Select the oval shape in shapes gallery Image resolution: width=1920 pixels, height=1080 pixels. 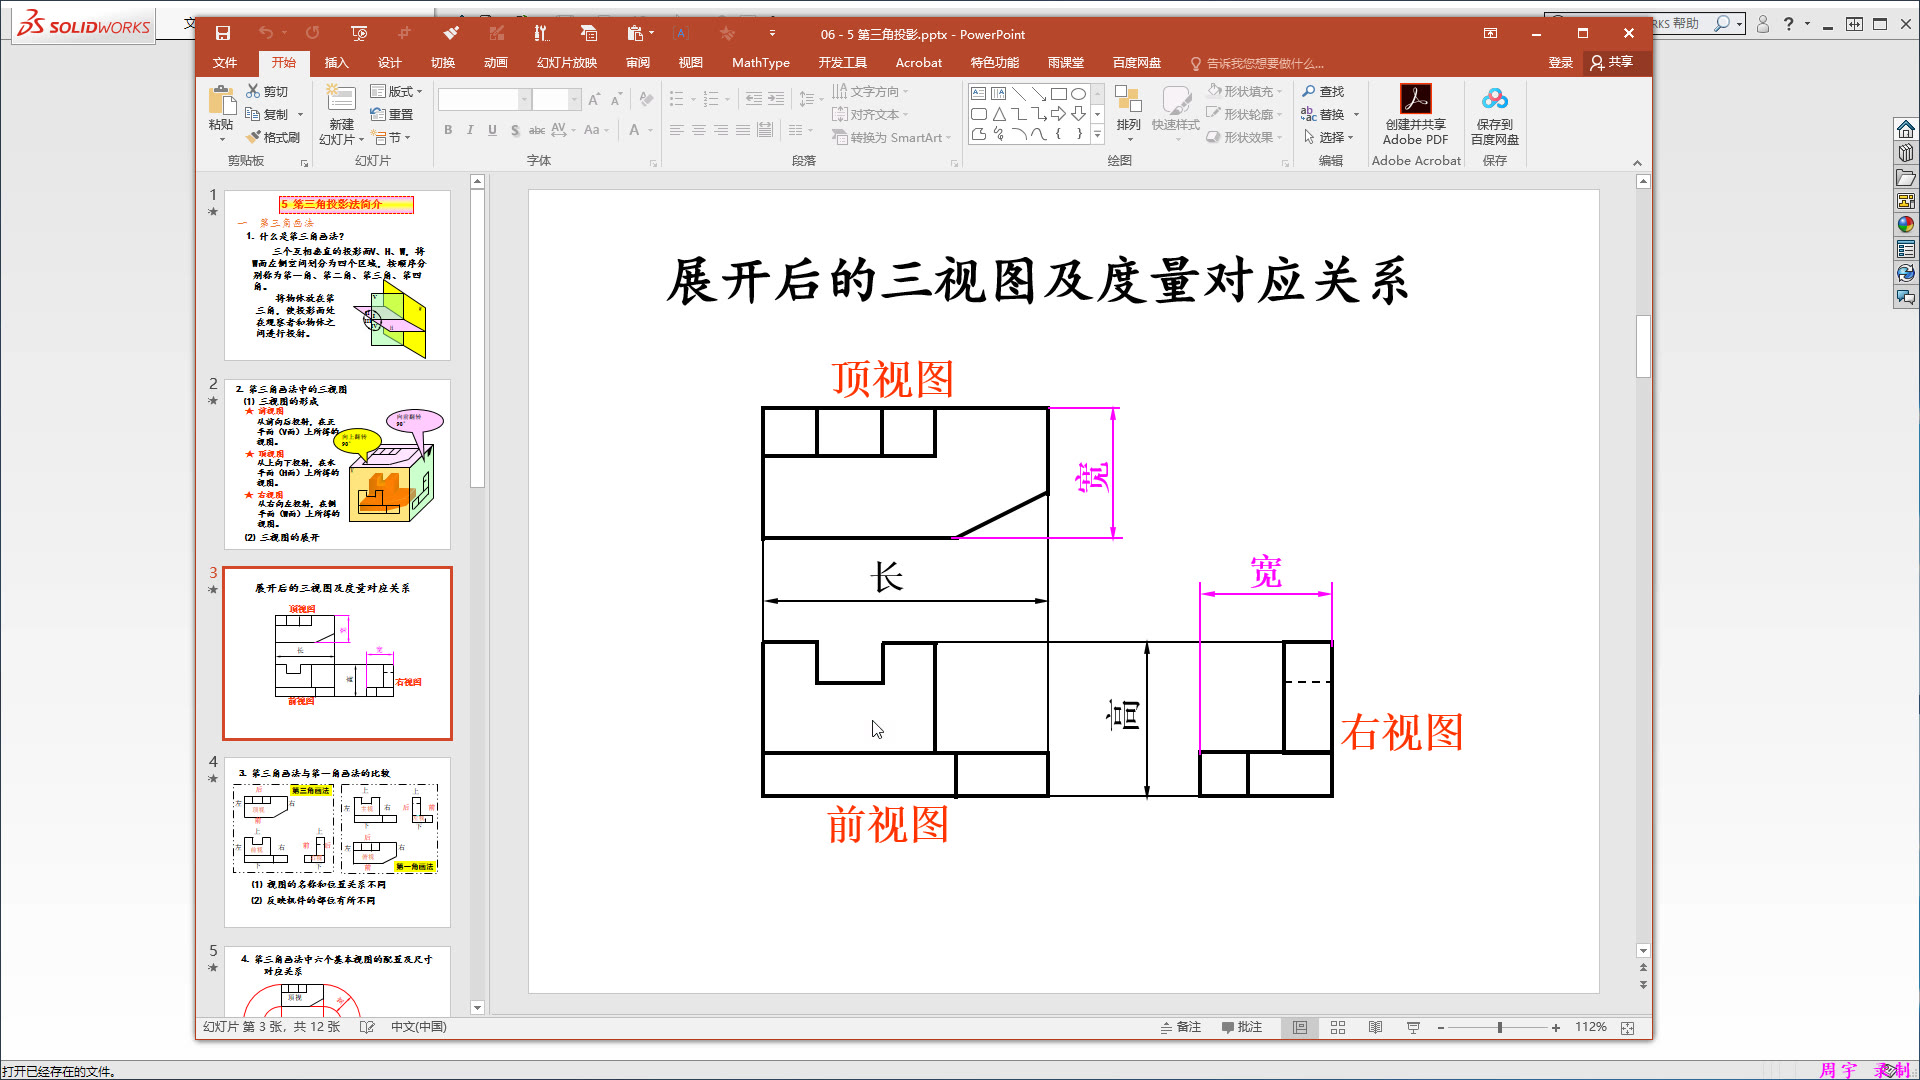(x=1078, y=94)
